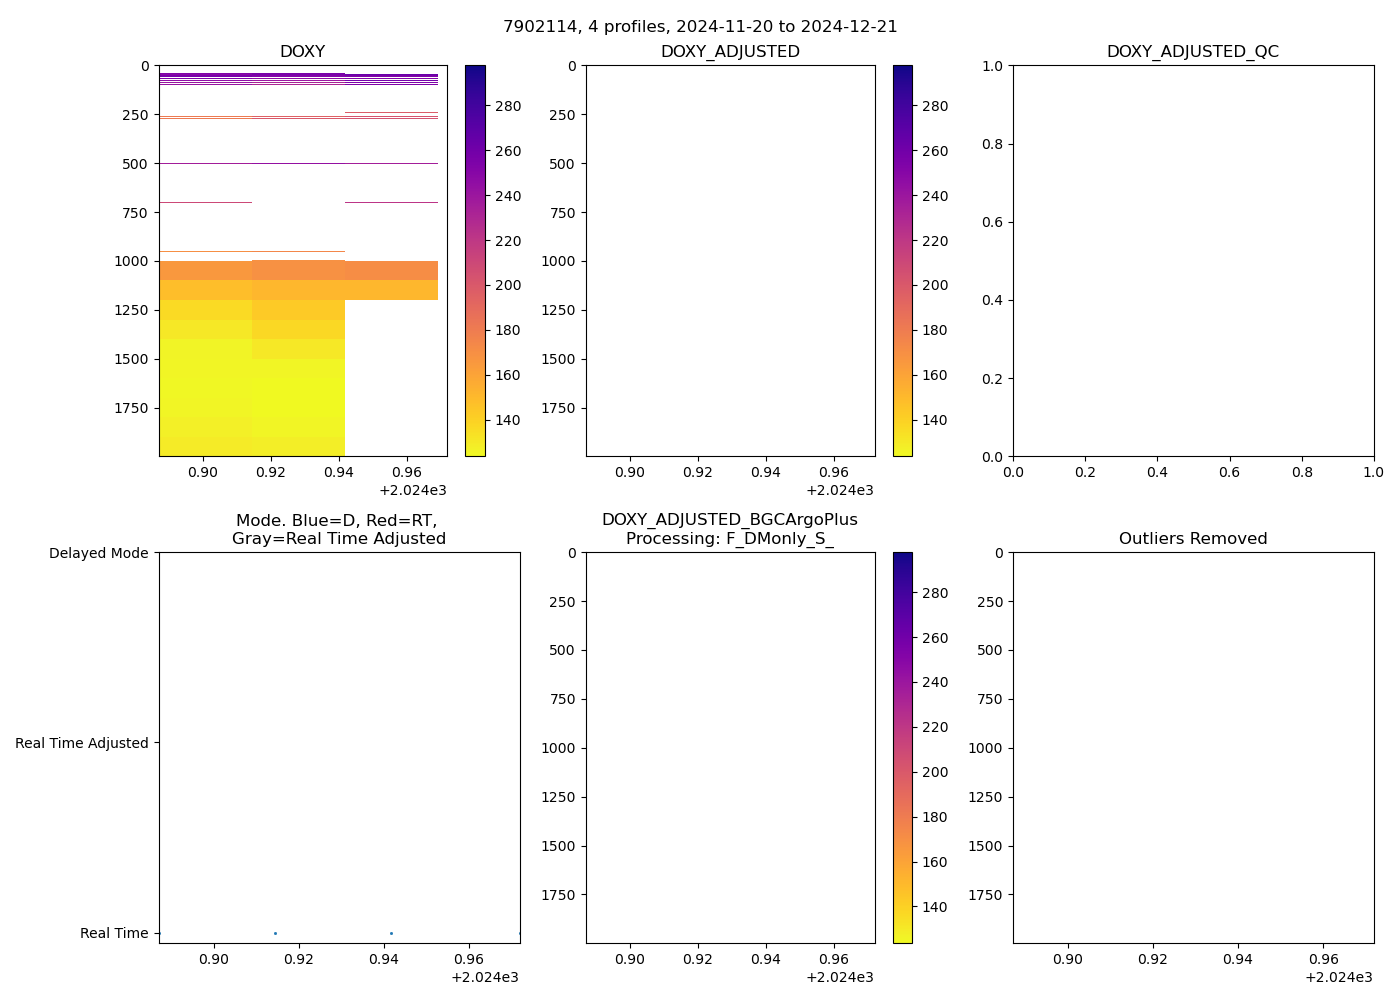The image size is (1400, 1000).
Task: Select the figure title with float 7902114
Action: 700,27
